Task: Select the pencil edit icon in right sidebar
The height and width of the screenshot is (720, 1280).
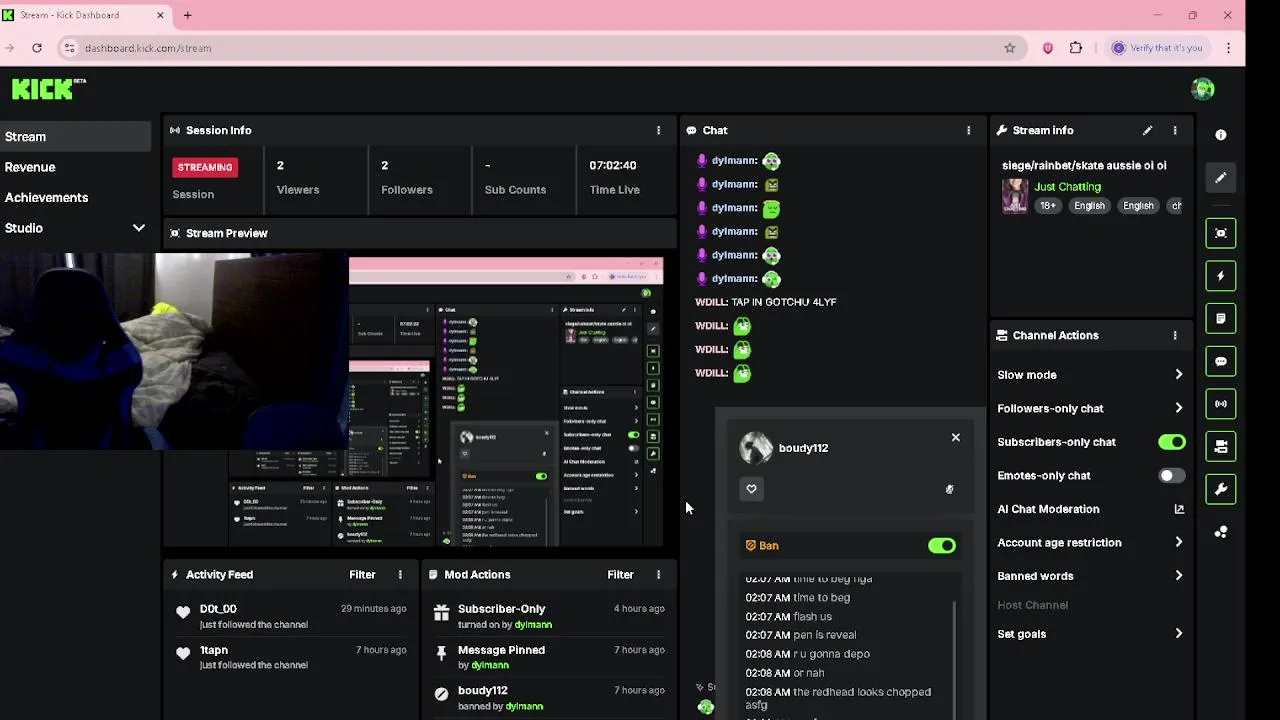Action: point(1220,178)
